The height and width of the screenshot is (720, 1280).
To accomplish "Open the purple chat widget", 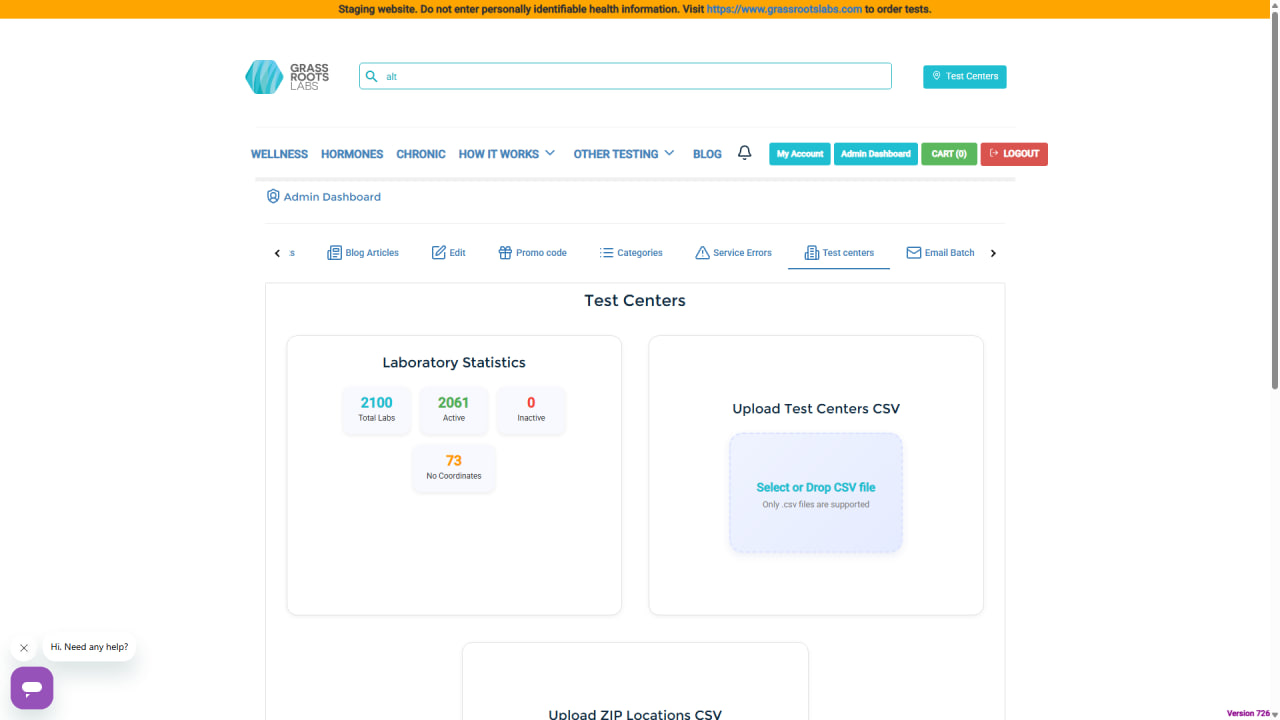I will [32, 688].
